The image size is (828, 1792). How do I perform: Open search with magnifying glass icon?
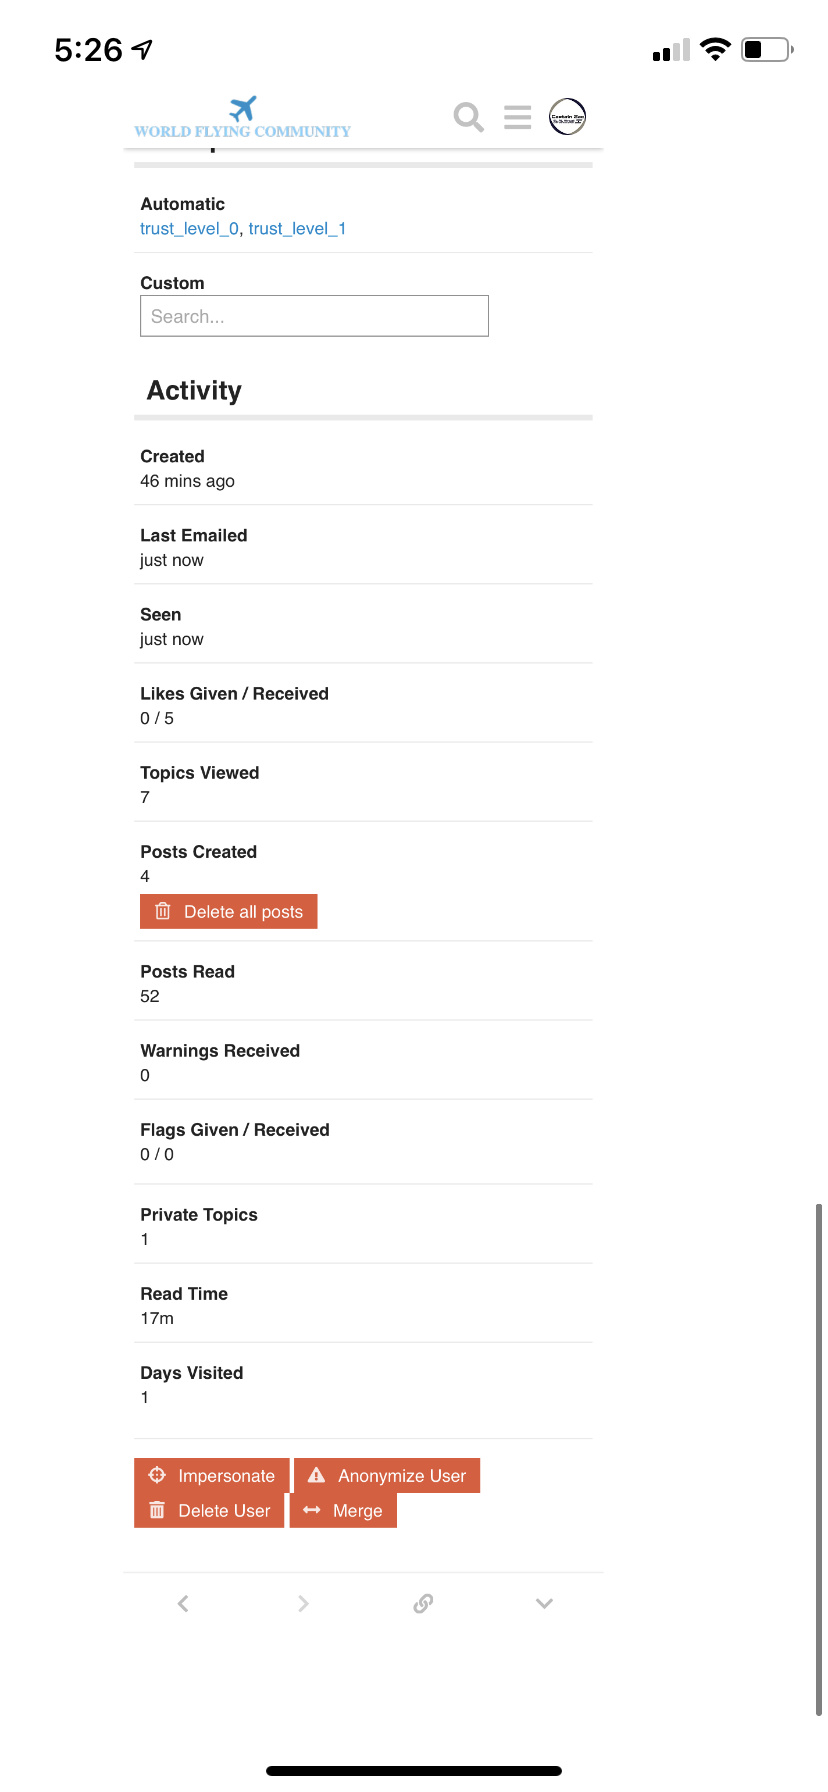(468, 117)
